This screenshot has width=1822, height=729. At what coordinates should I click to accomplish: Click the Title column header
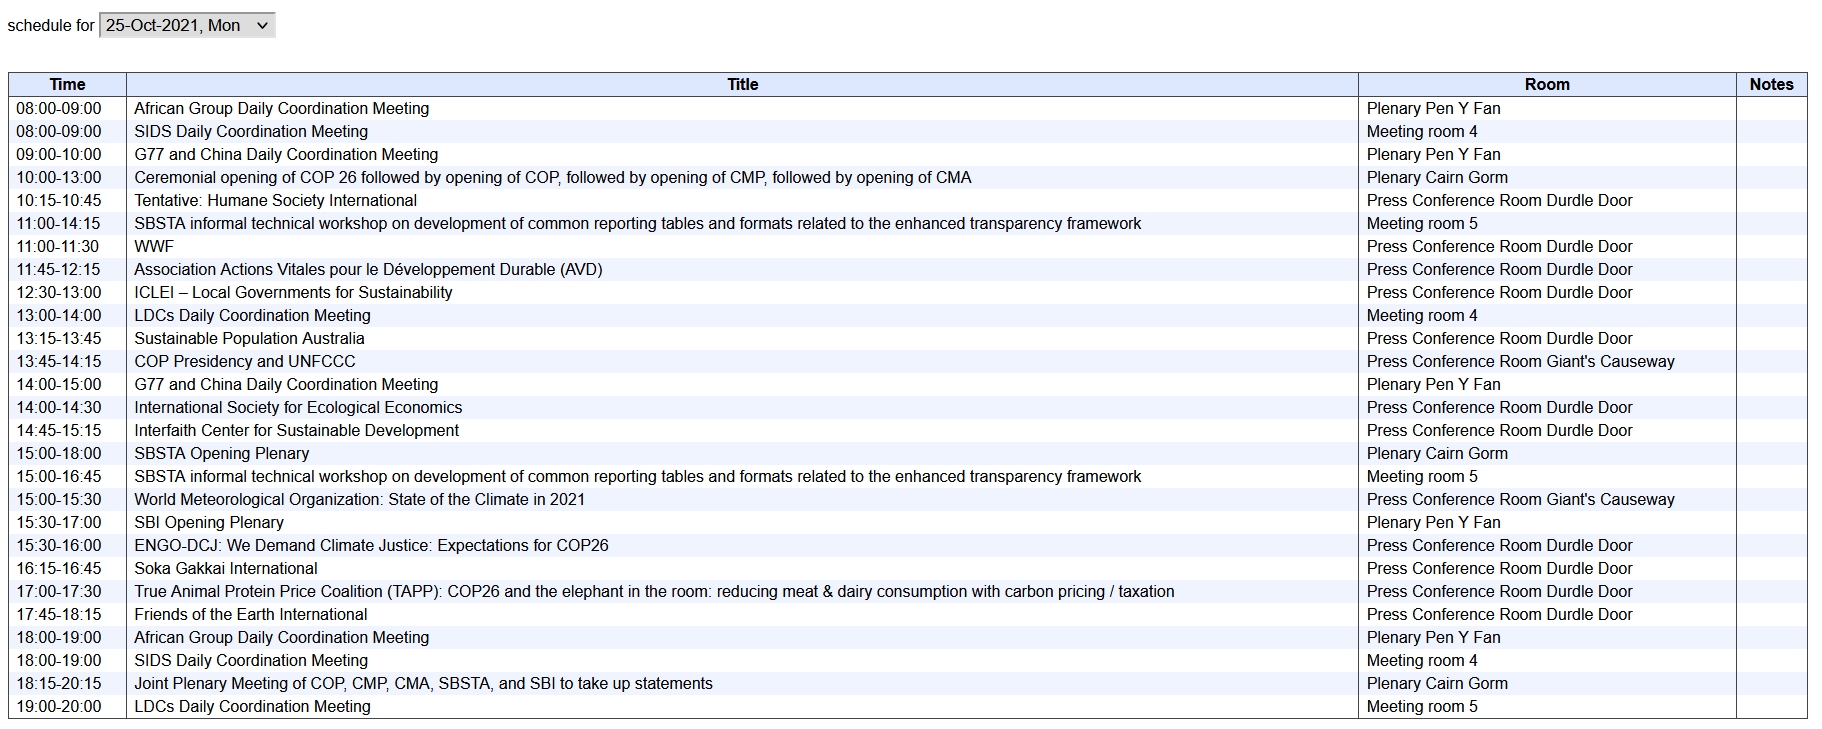(742, 84)
